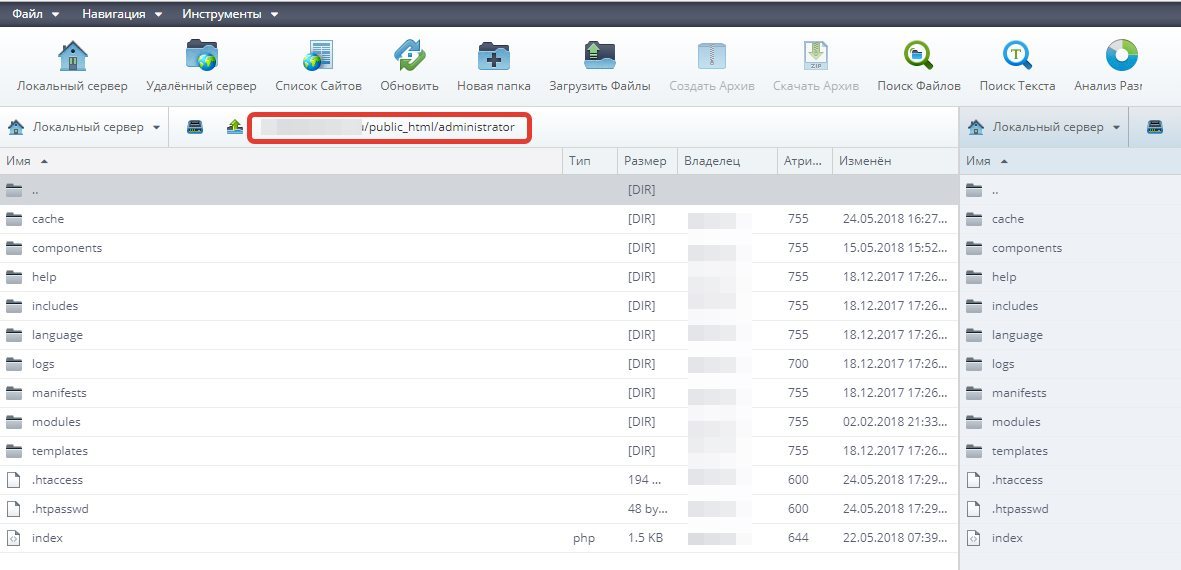Click the drive icon beside left panel dropdown
Screen dimensions: 1181x570
(195, 127)
